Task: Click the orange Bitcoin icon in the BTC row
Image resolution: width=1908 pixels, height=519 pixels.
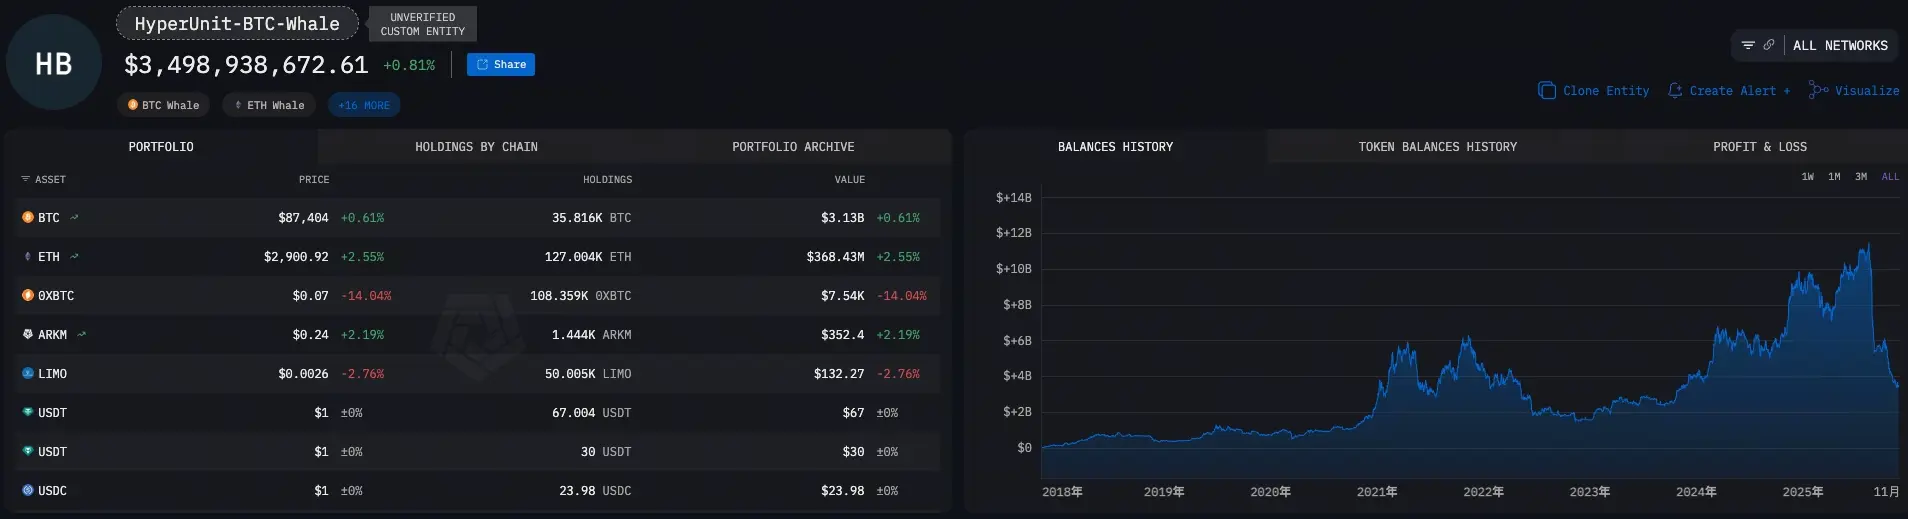Action: tap(28, 217)
